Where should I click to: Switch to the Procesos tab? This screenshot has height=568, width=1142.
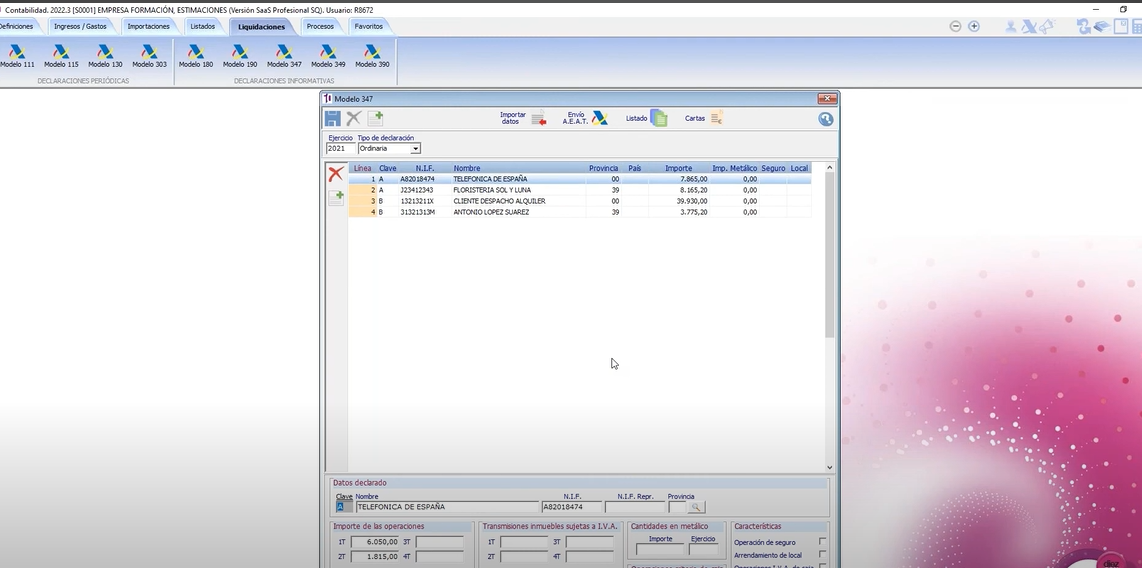pos(320,26)
